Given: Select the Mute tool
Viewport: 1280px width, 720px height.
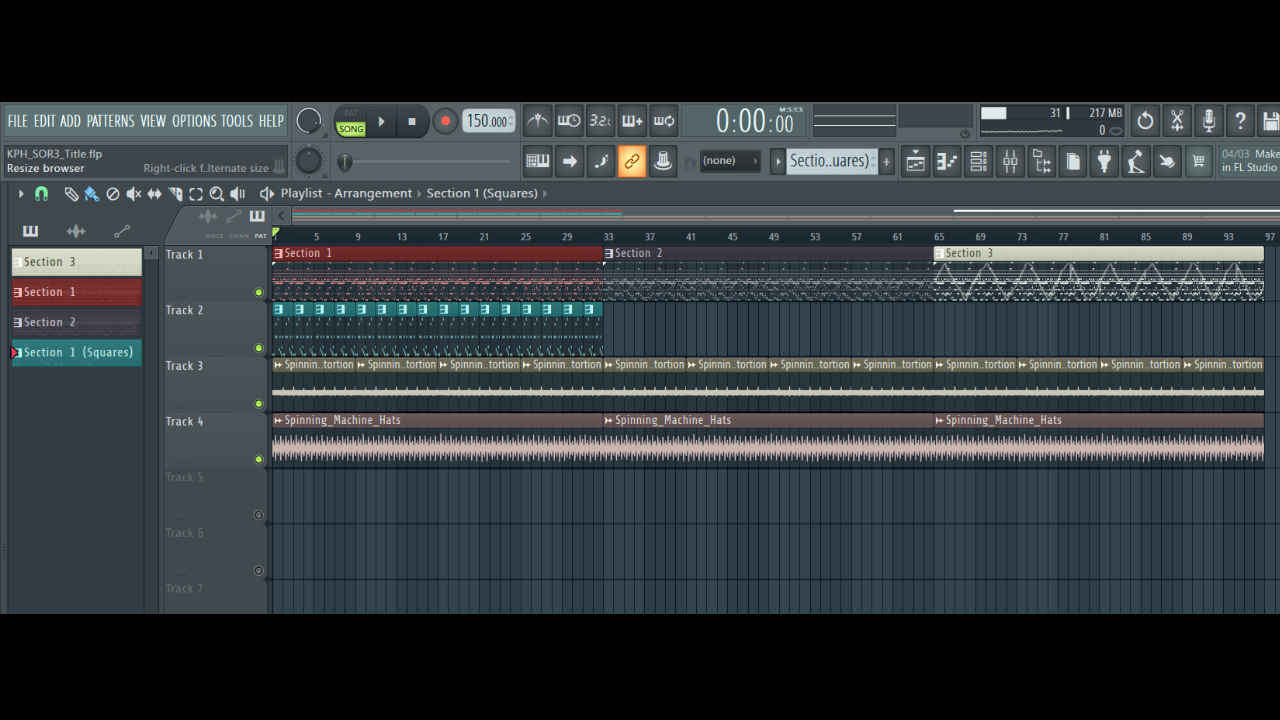Looking at the screenshot, I should (134, 194).
